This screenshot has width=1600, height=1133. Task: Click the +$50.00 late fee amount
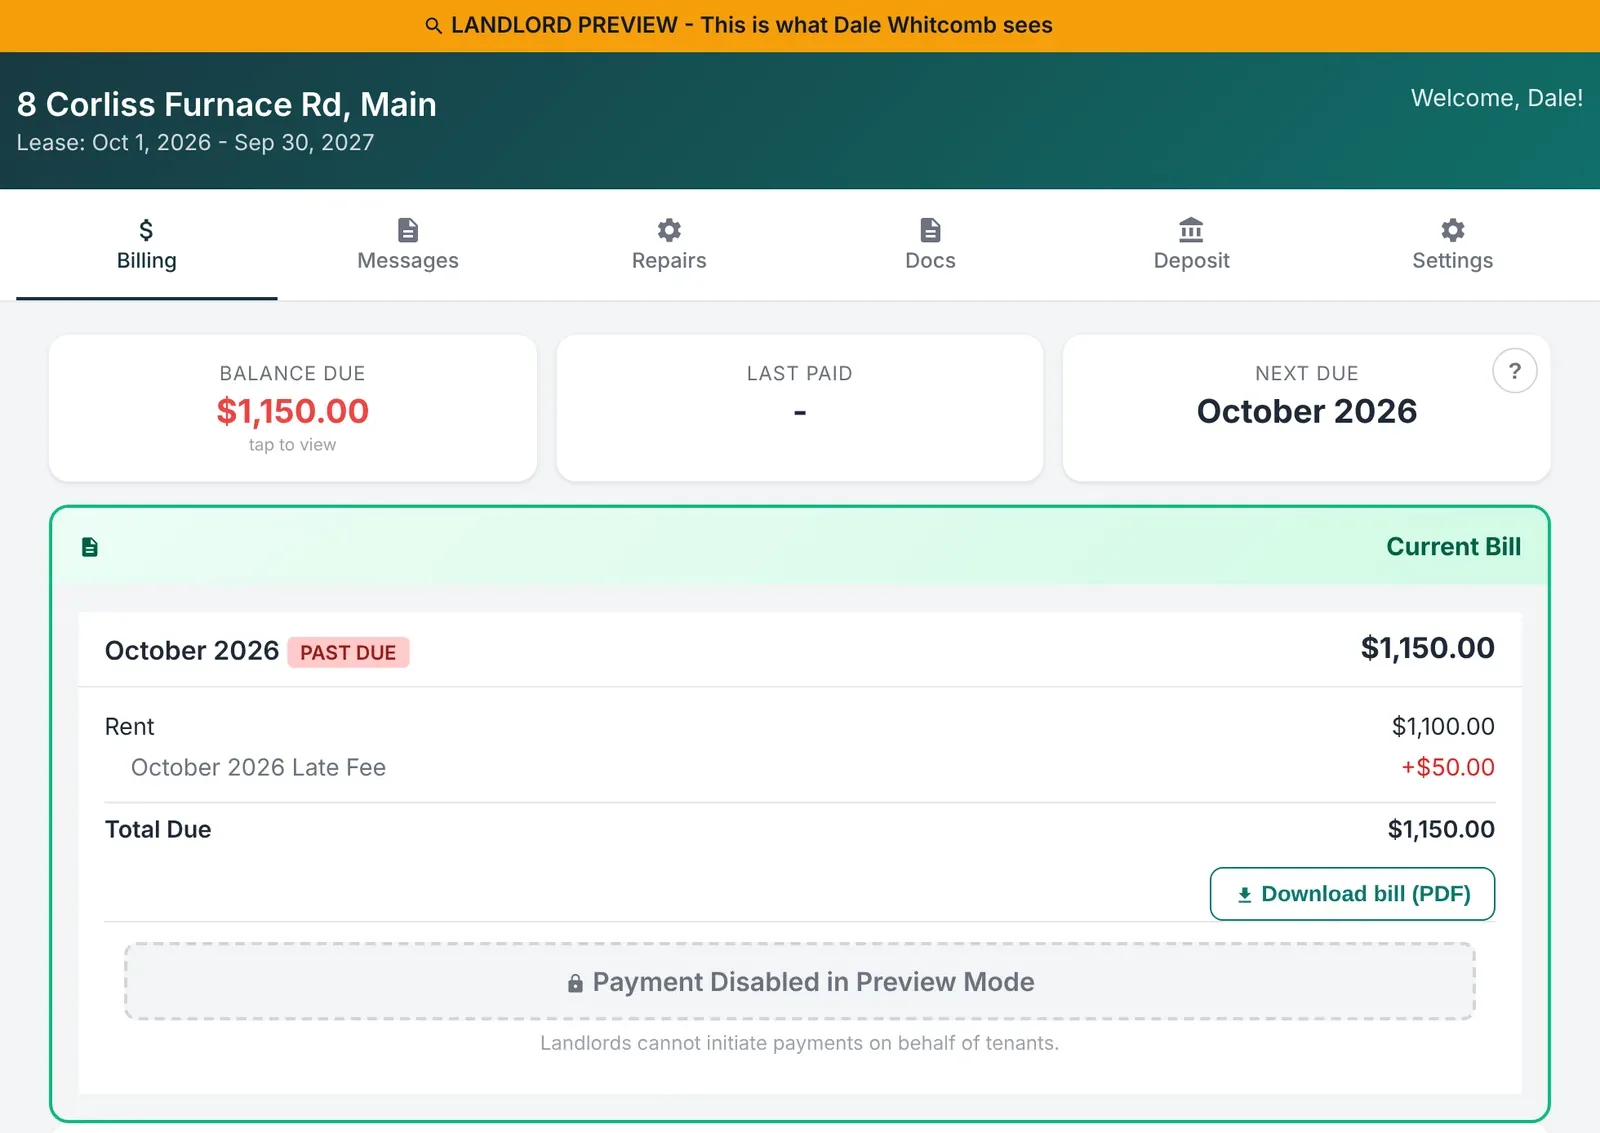tap(1447, 767)
